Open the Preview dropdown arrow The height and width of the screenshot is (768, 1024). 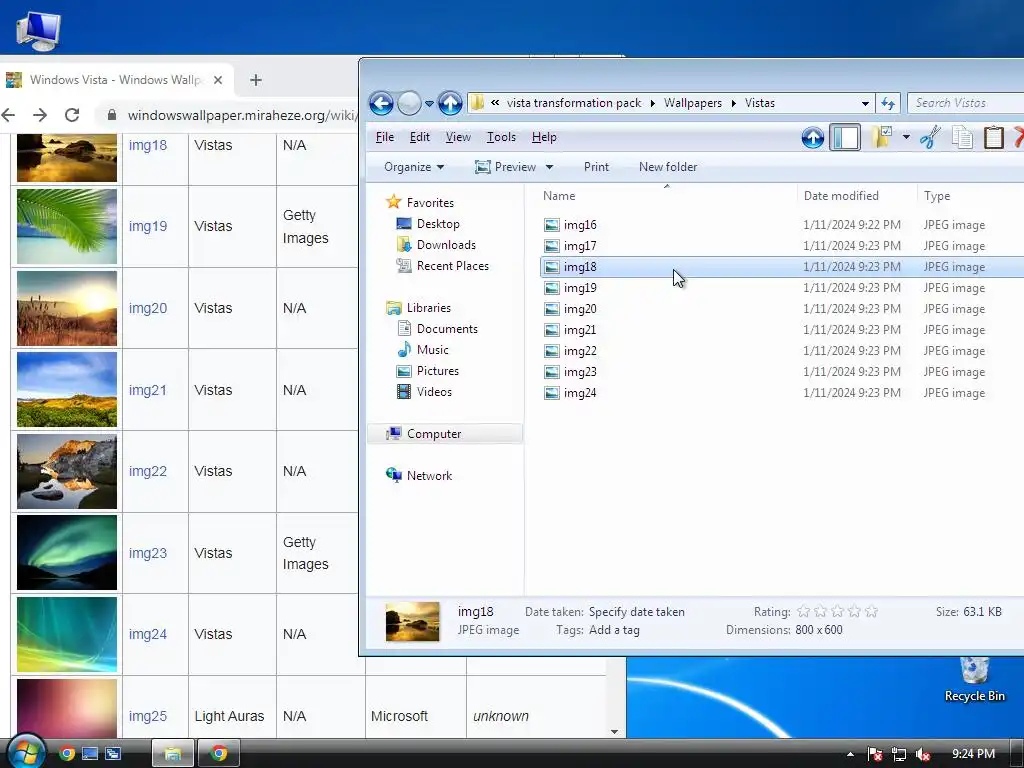click(549, 167)
